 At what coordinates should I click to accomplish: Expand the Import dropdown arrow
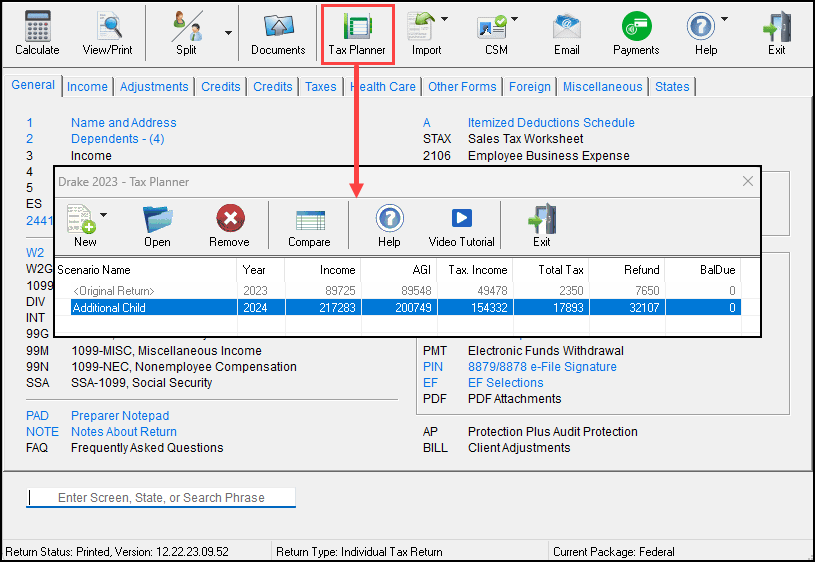pos(444,19)
